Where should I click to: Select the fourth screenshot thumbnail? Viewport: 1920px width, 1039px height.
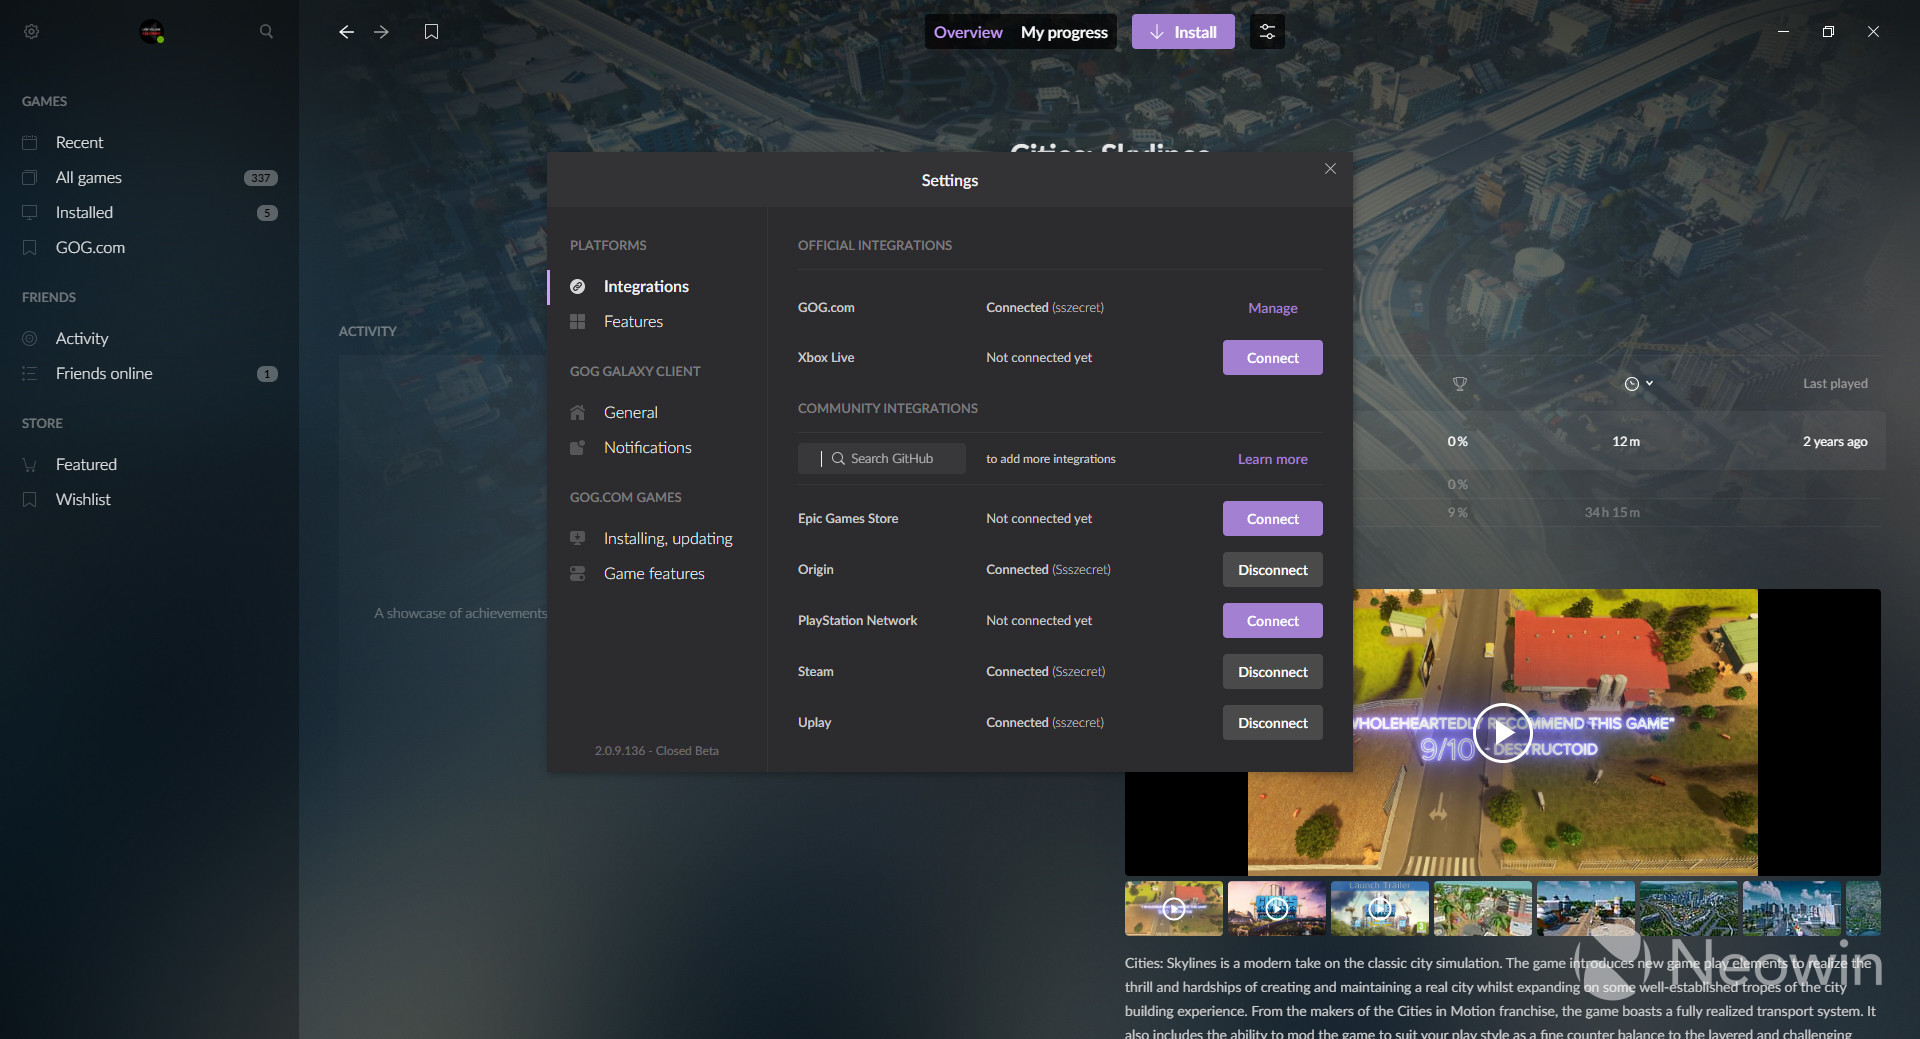[x=1483, y=908]
